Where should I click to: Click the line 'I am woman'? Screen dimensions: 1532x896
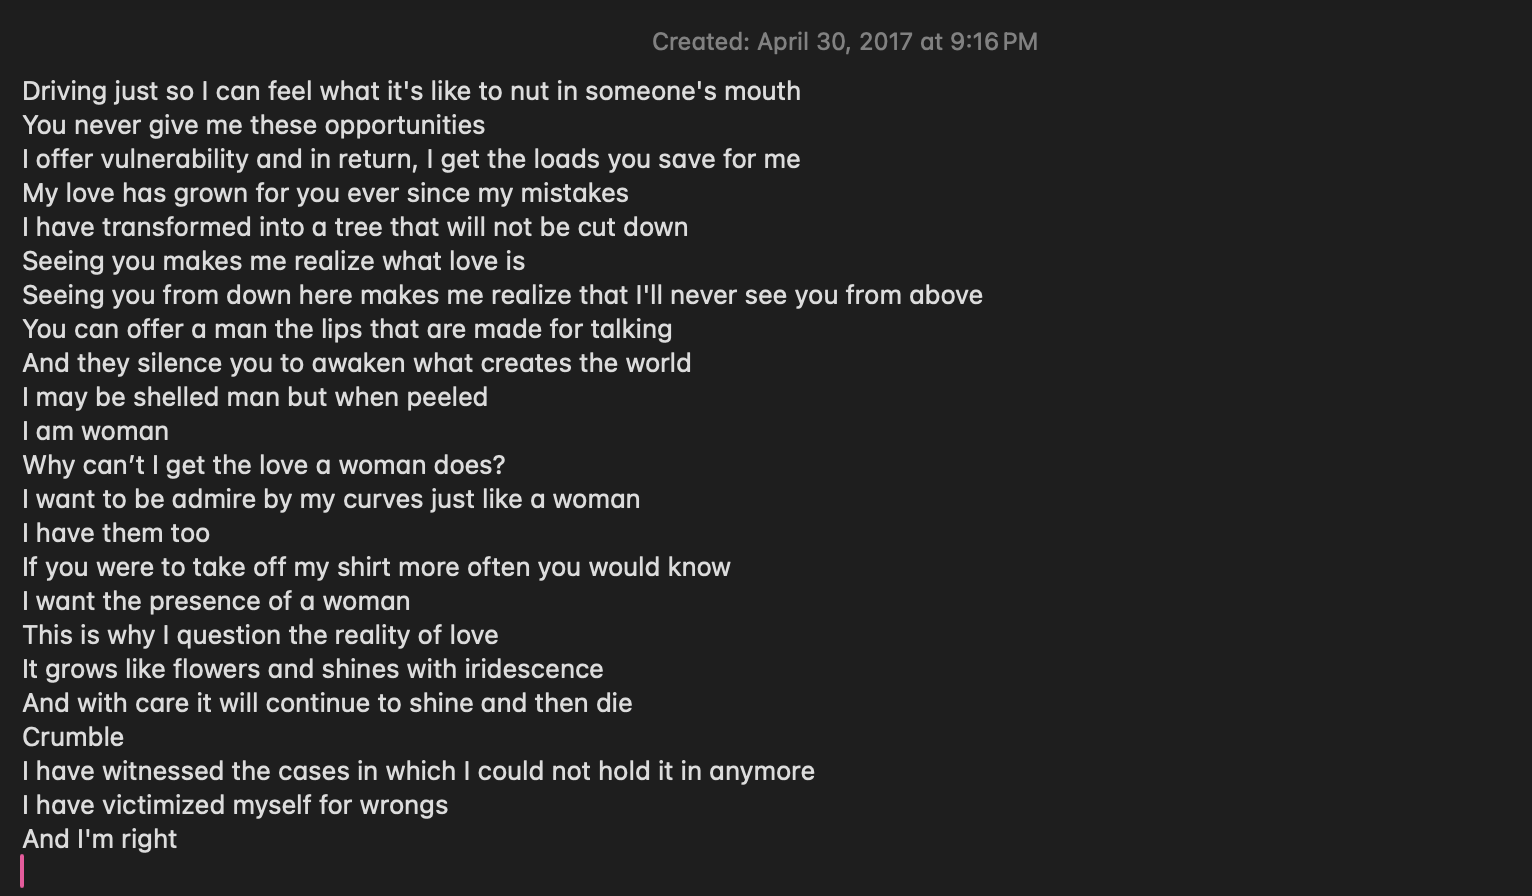pyautogui.click(x=95, y=431)
